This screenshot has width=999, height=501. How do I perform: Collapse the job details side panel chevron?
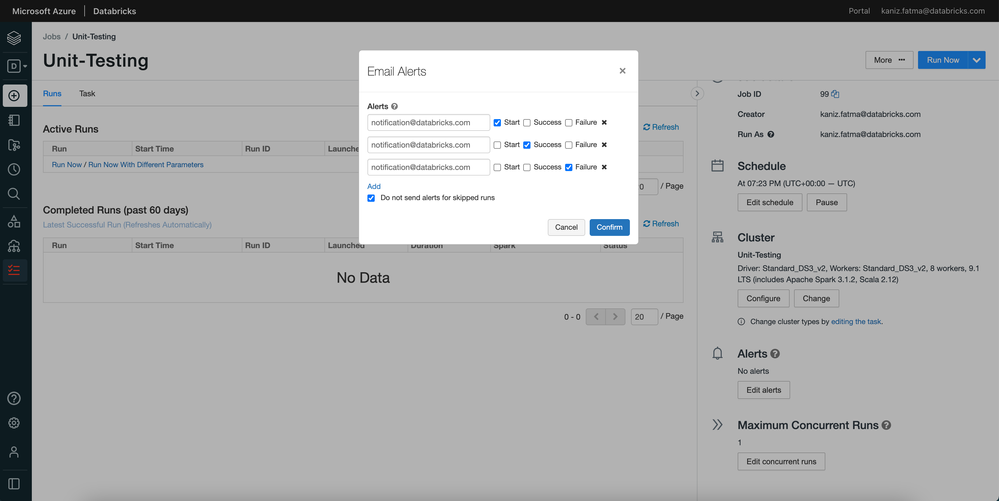[698, 93]
